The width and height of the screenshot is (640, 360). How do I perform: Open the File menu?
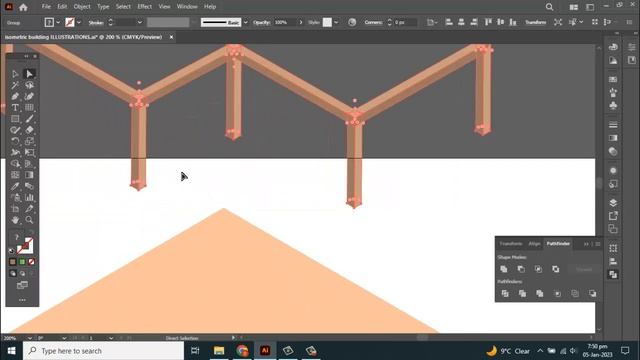(46, 7)
